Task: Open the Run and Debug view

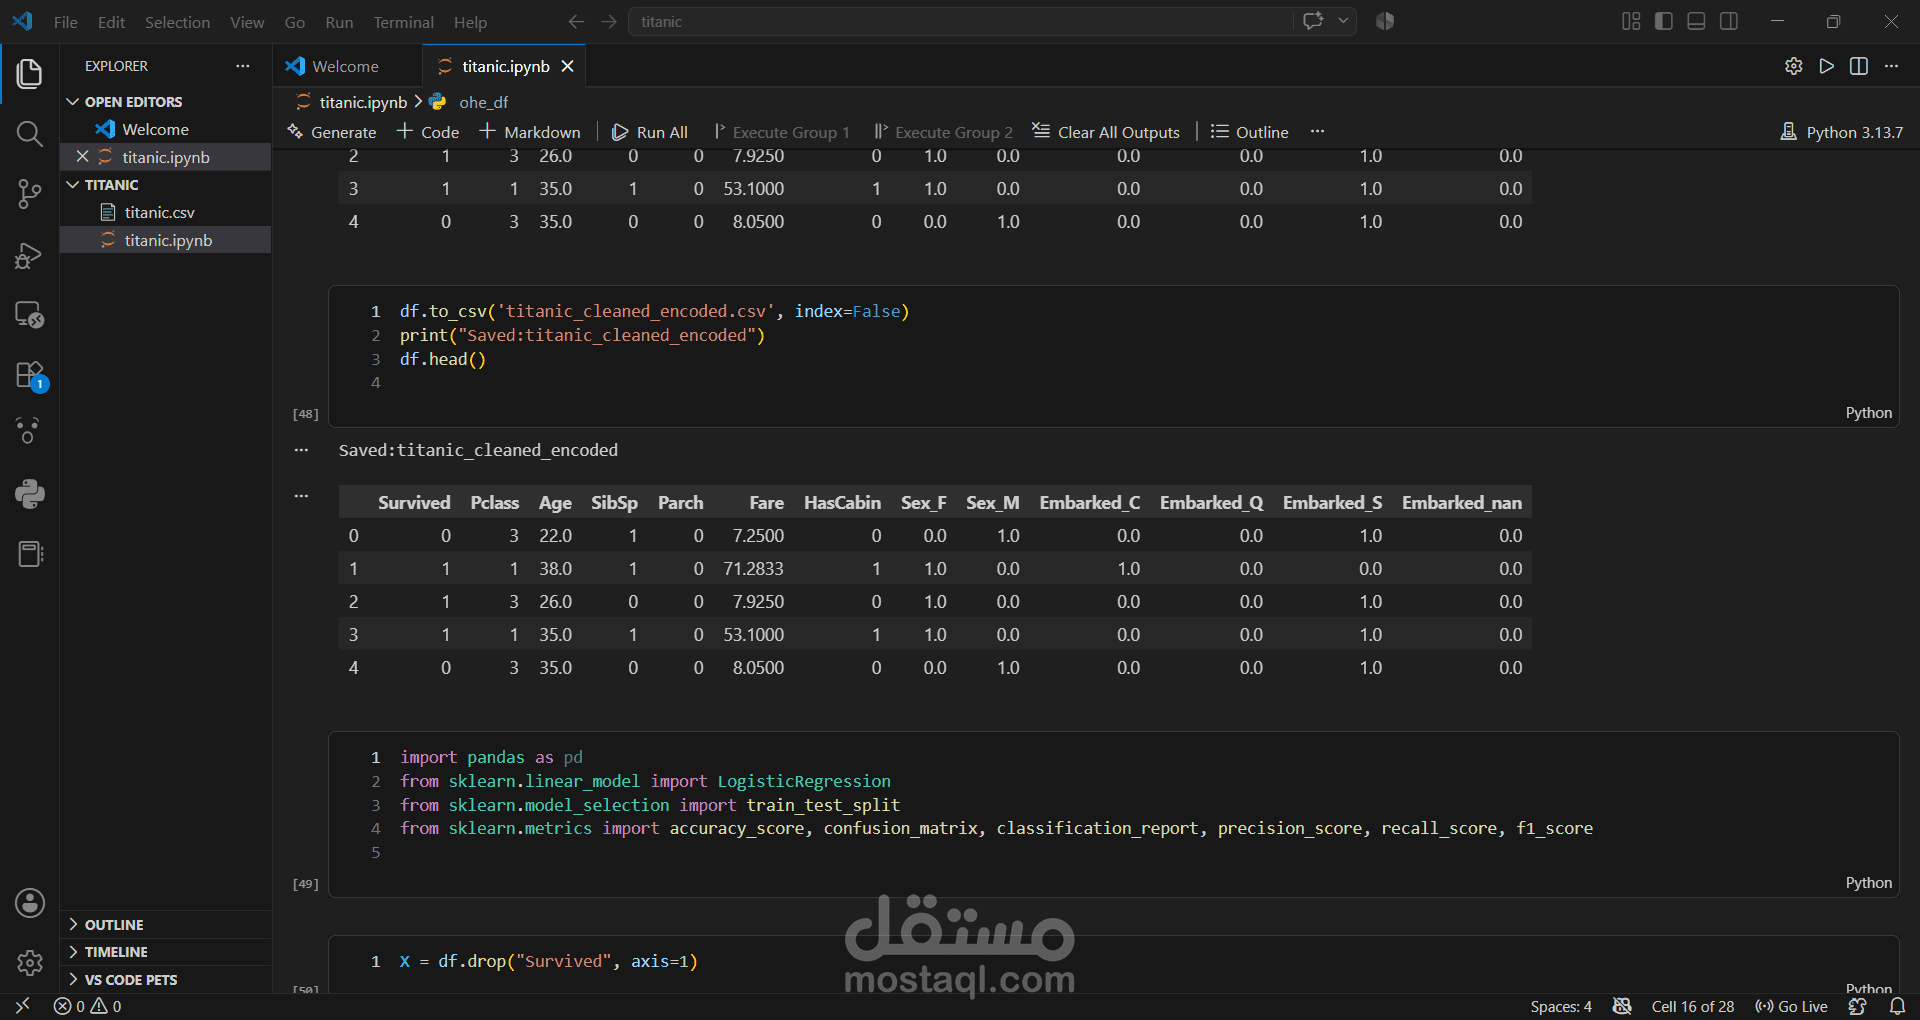Action: tap(30, 255)
